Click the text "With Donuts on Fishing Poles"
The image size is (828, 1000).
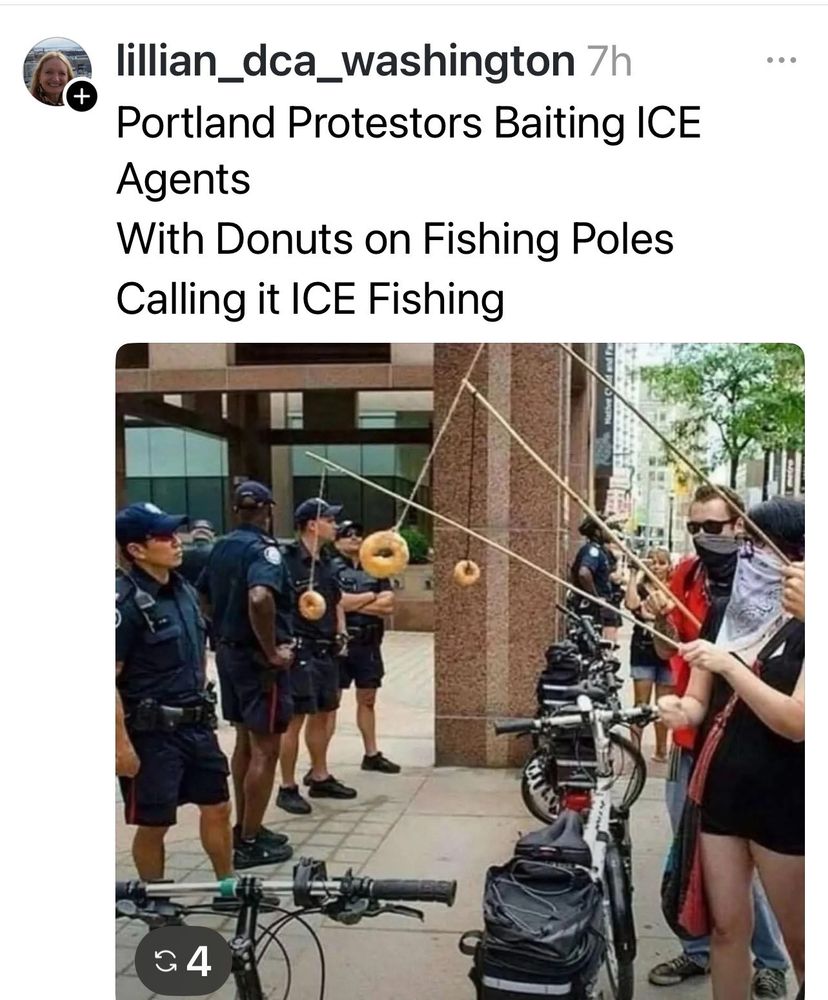pyautogui.click(x=395, y=239)
